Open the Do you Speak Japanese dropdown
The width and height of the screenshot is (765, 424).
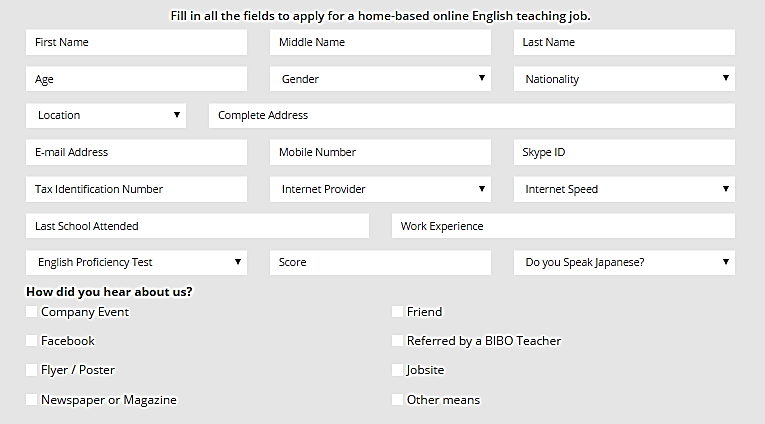click(624, 262)
